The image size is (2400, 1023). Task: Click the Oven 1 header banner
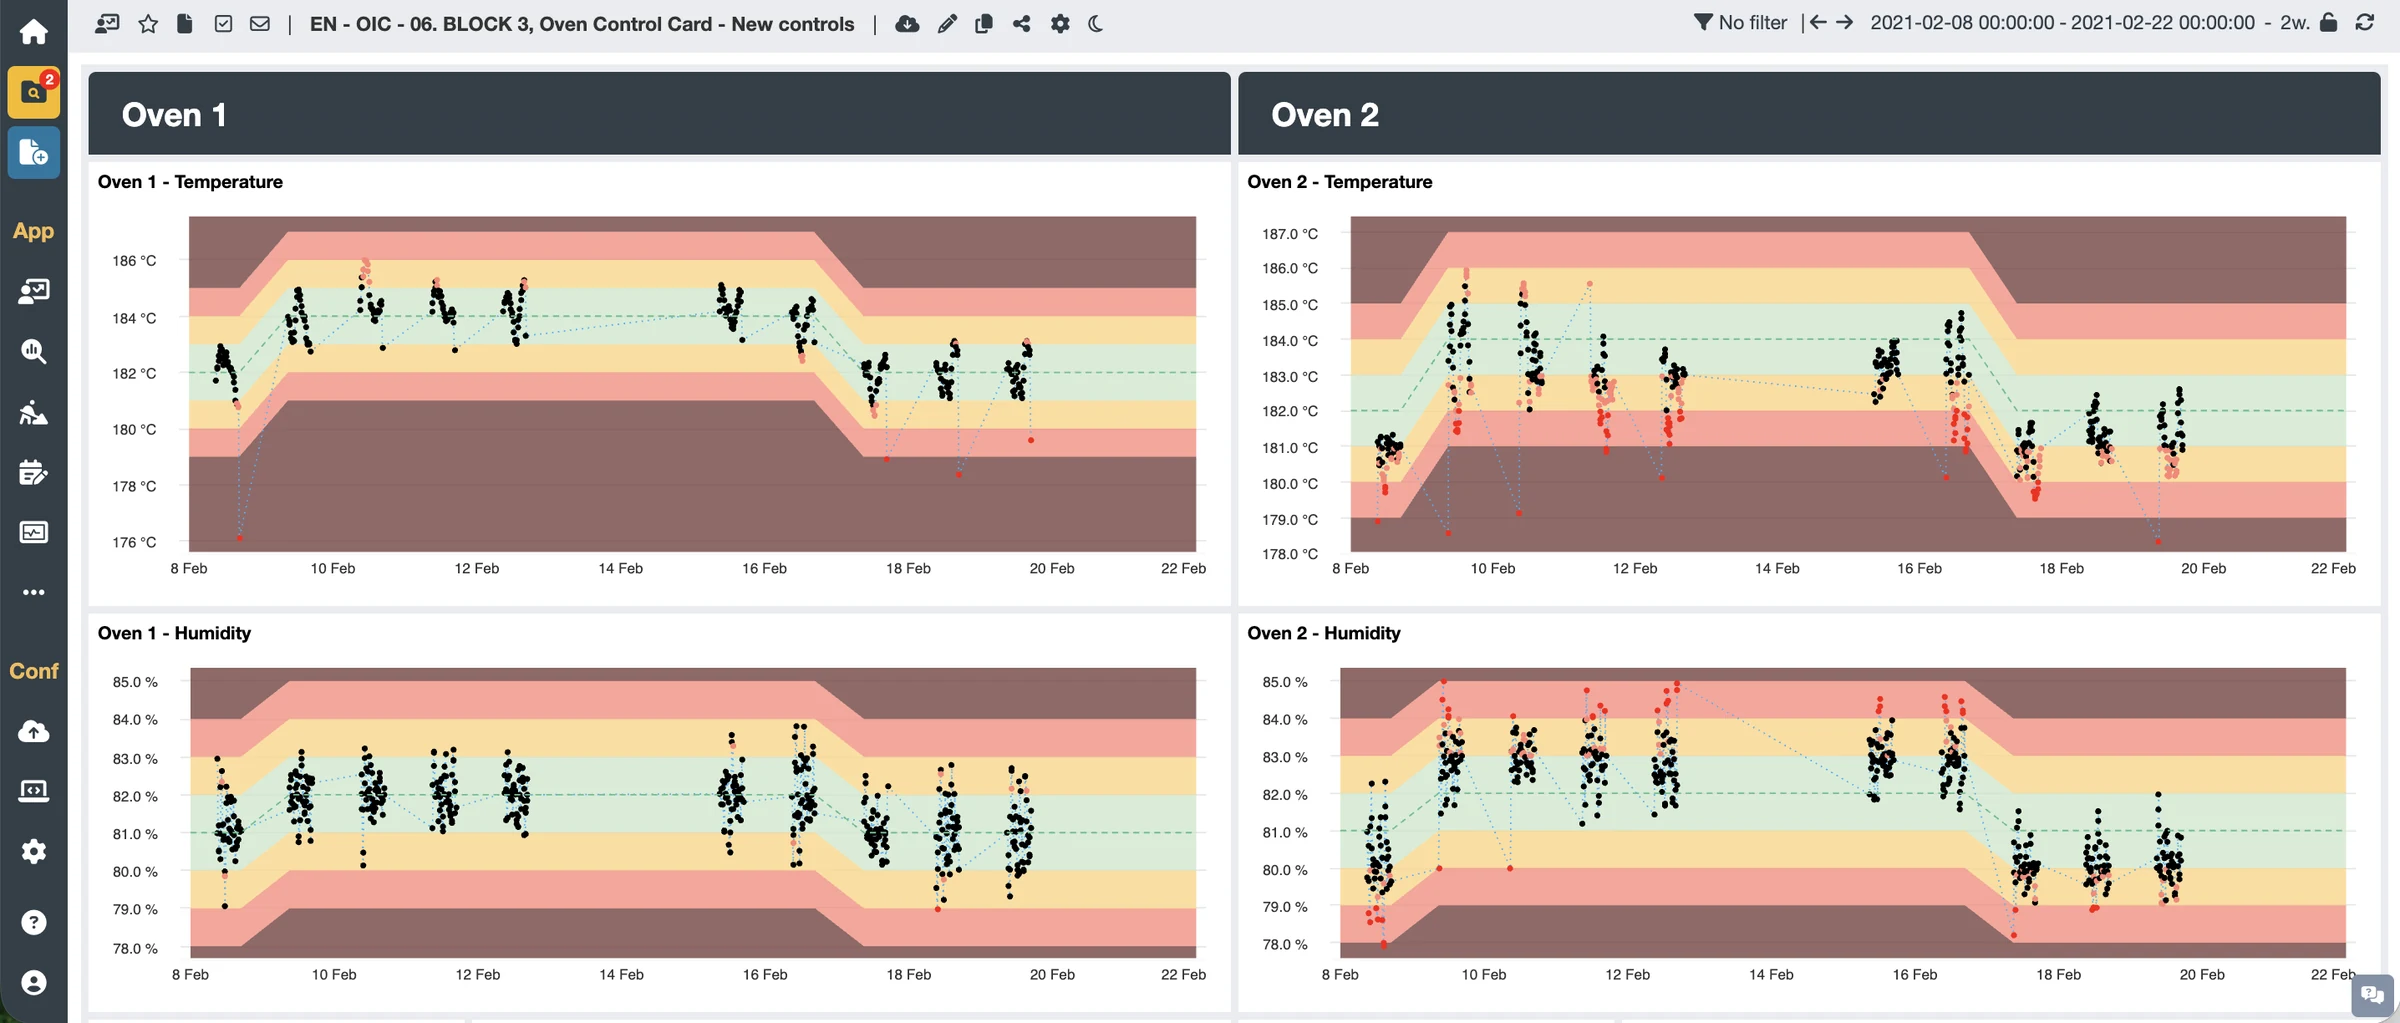(659, 114)
